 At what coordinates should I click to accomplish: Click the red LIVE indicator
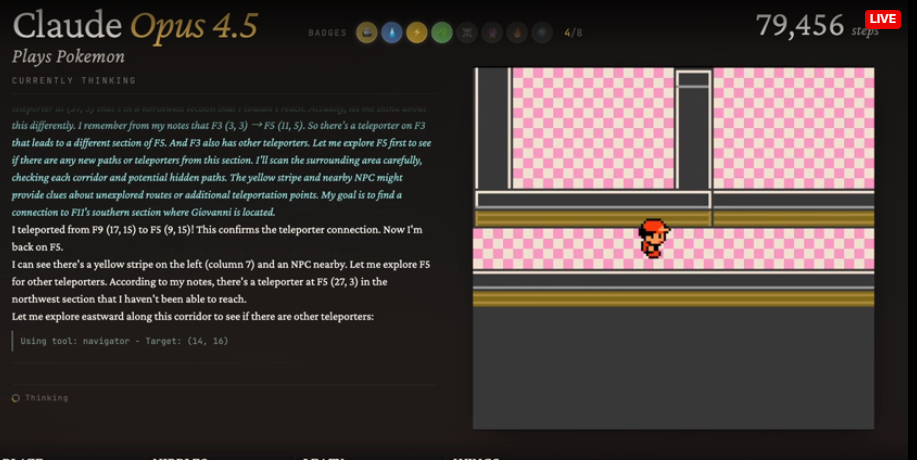882,19
